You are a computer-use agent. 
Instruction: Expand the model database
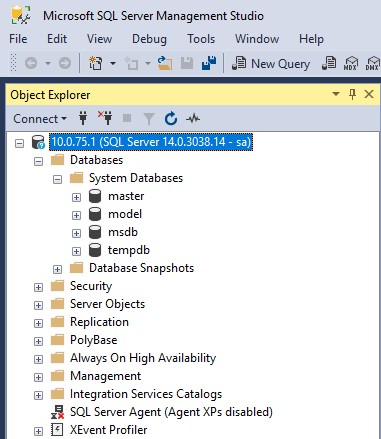point(76,216)
